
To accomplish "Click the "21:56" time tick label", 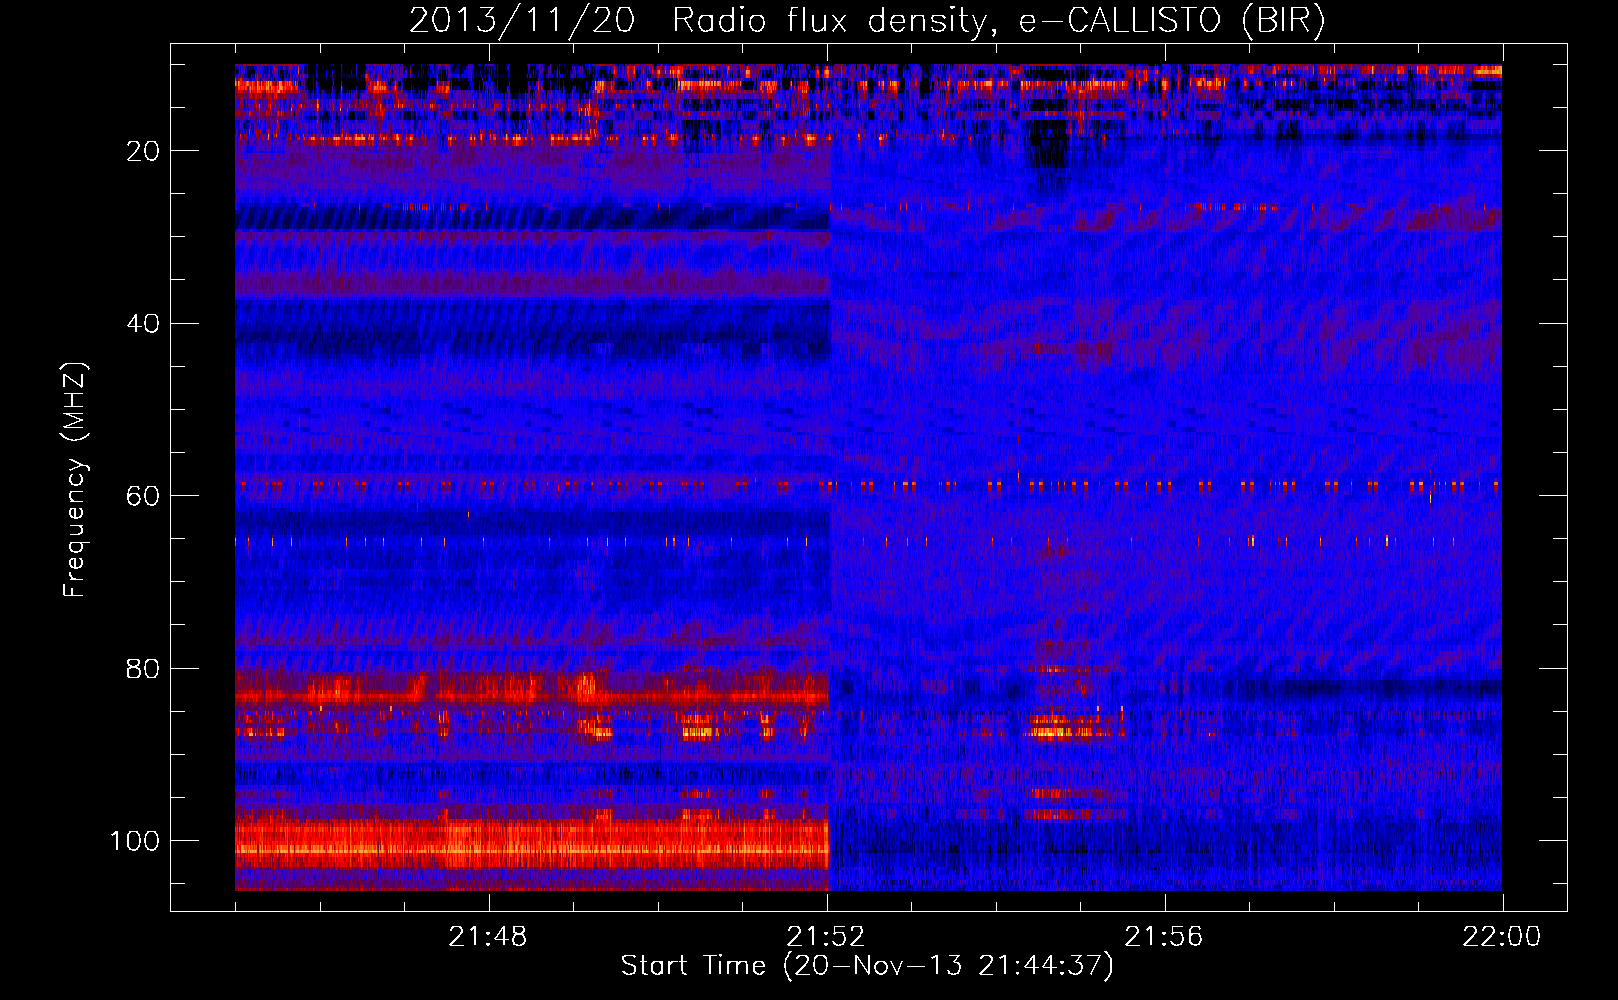I will click(1164, 937).
